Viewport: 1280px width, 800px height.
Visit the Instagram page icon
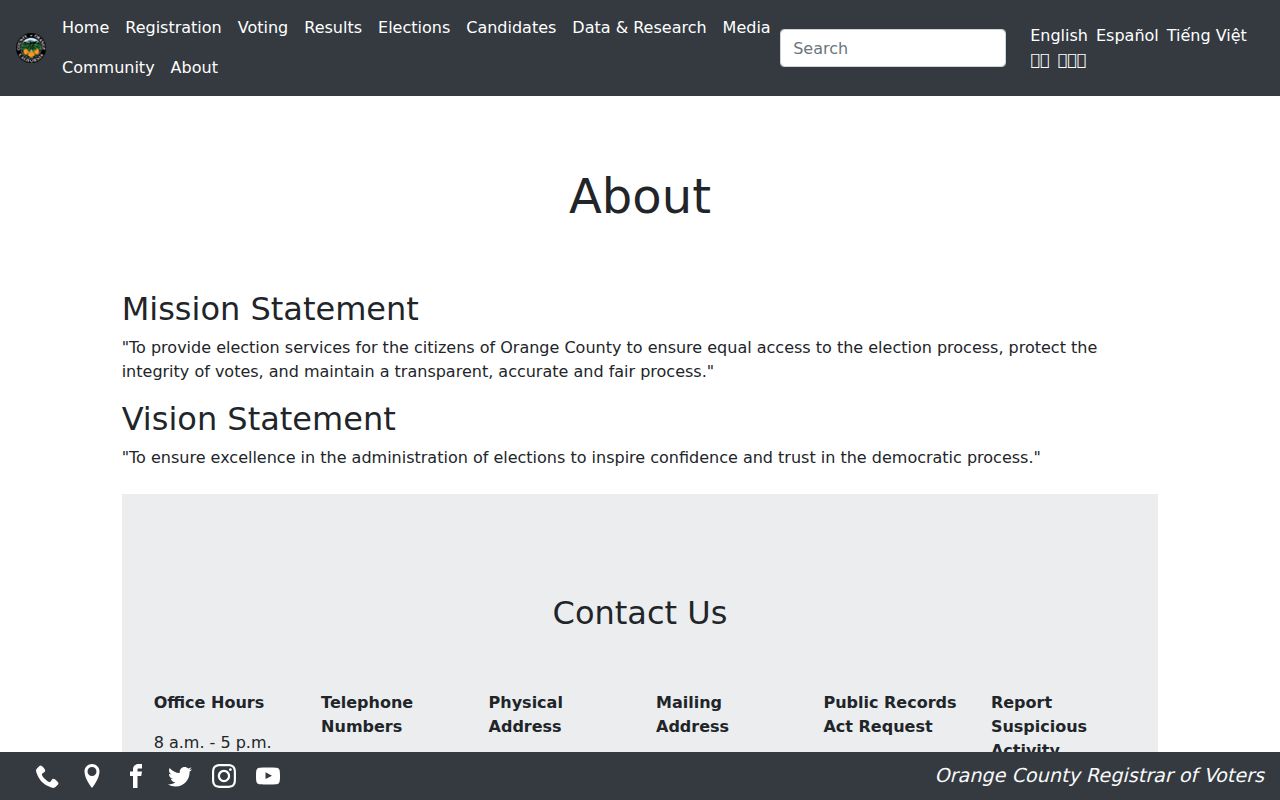pos(224,776)
